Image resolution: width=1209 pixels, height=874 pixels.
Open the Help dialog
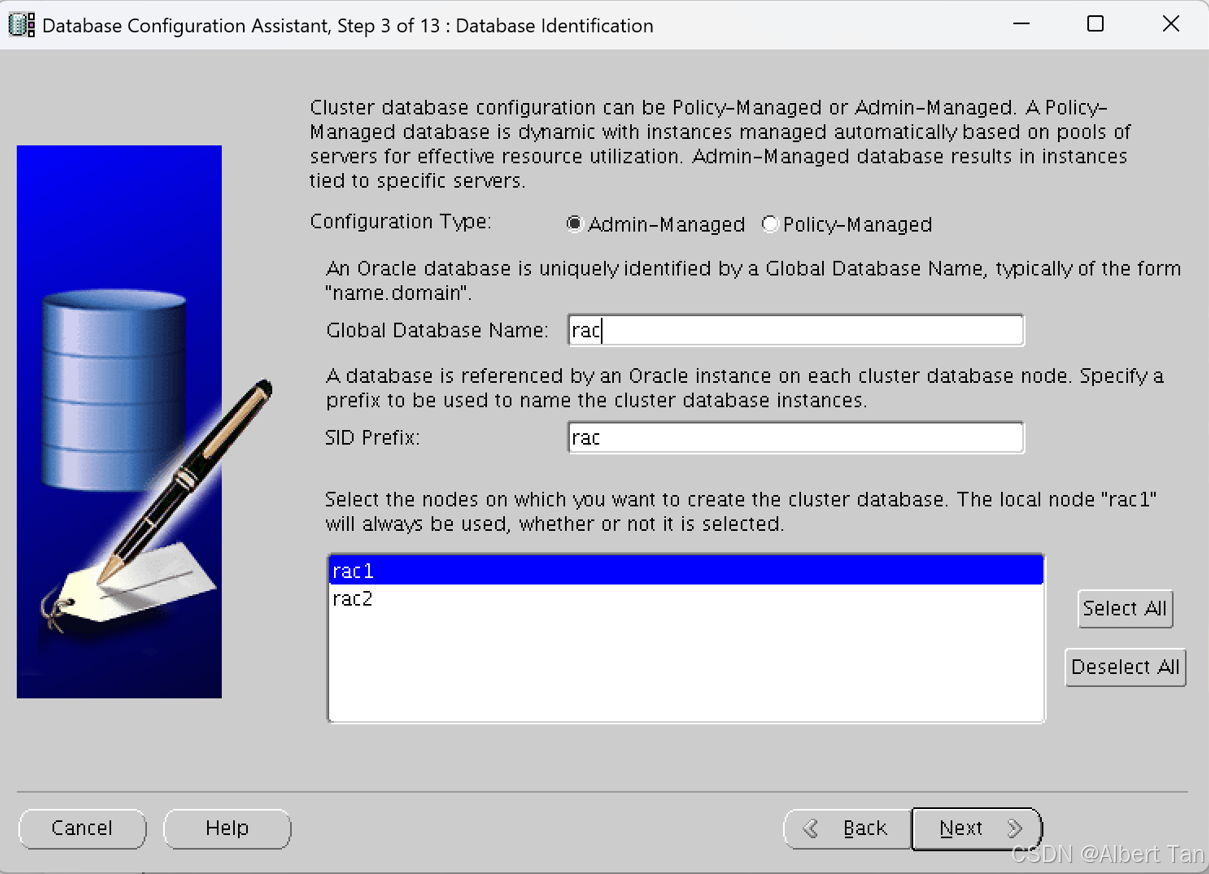pos(227,828)
